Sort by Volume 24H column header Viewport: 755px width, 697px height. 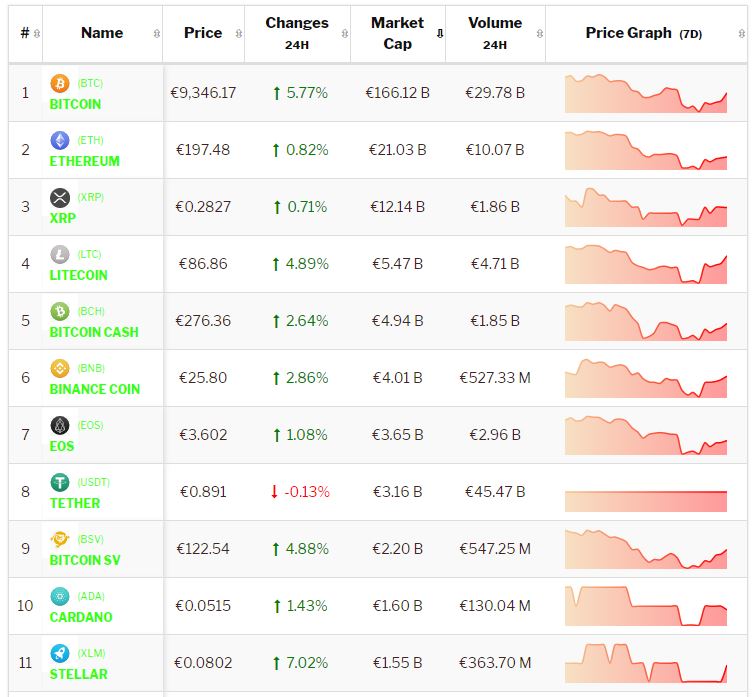pos(494,32)
